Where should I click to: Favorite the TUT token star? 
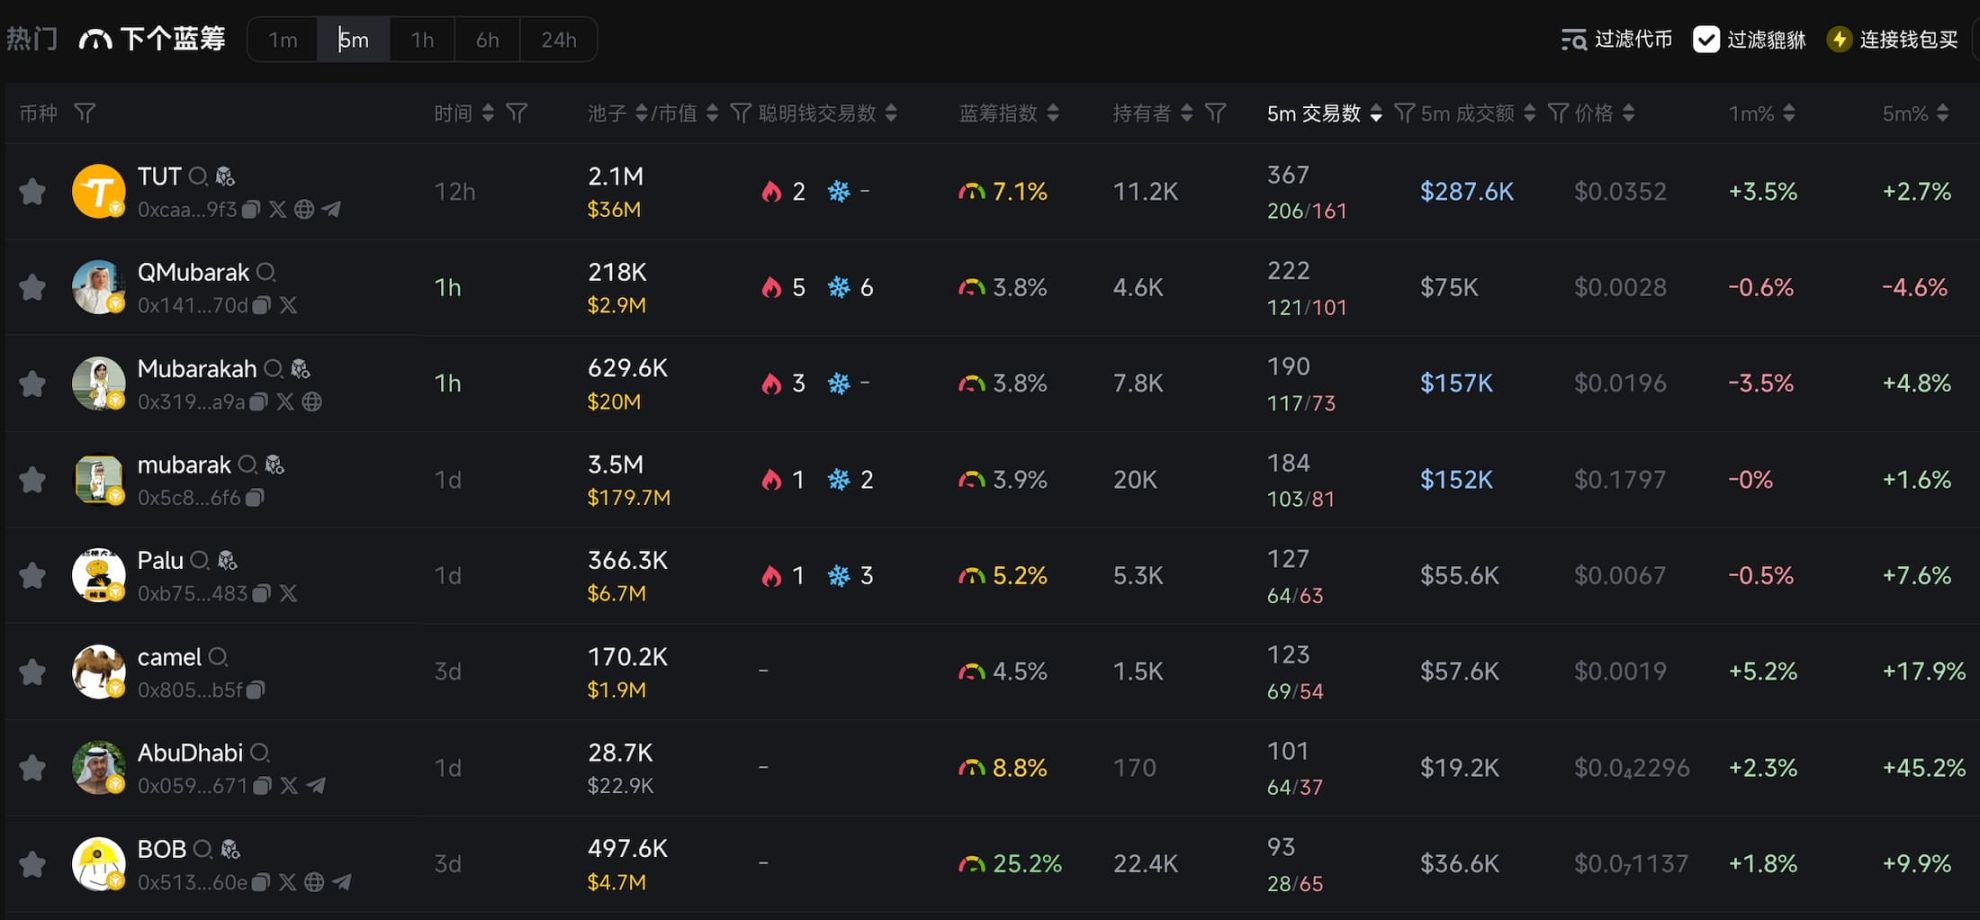click(33, 191)
